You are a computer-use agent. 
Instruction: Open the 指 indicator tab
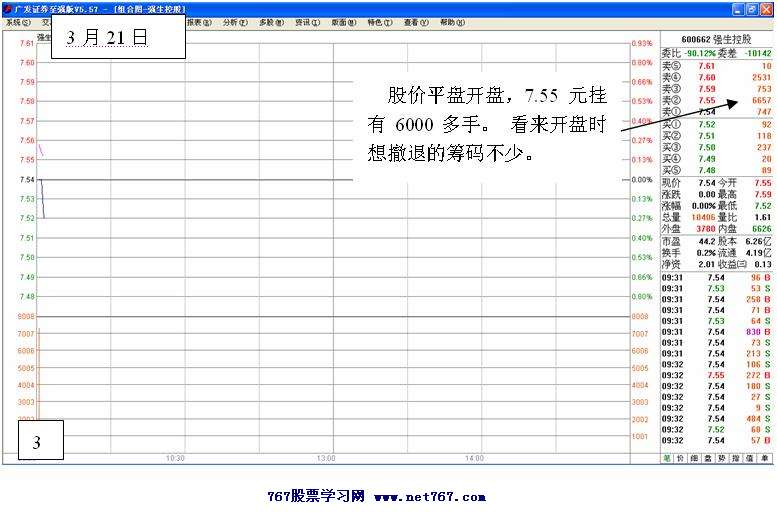click(737, 457)
